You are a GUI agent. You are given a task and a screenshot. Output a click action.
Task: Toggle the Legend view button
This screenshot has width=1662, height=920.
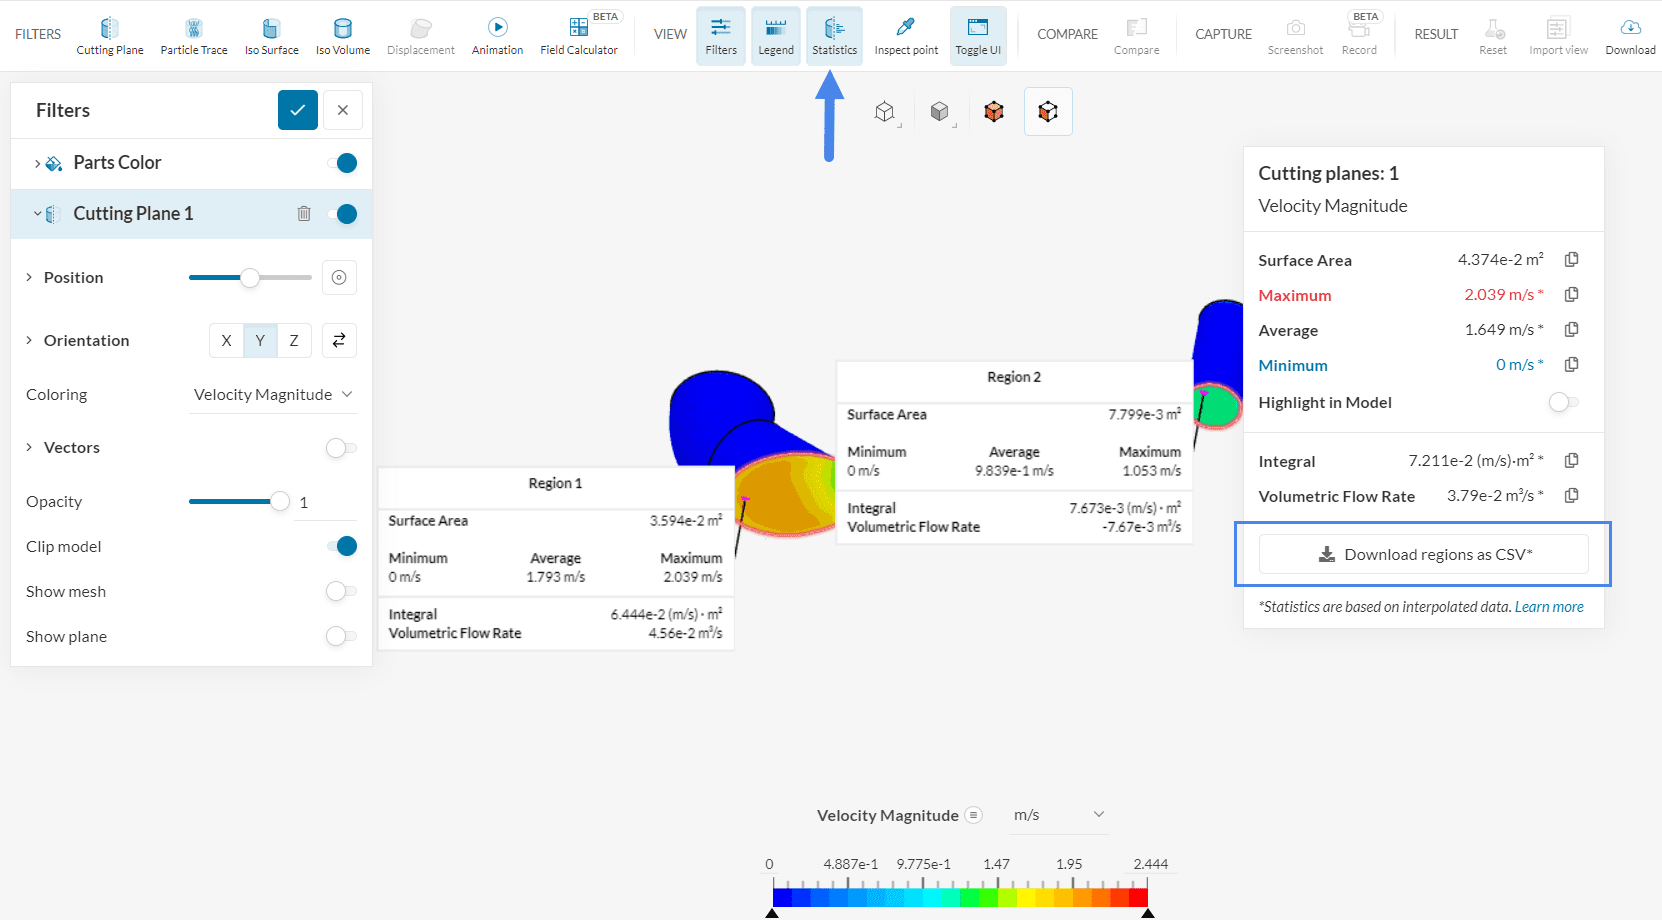pyautogui.click(x=776, y=36)
